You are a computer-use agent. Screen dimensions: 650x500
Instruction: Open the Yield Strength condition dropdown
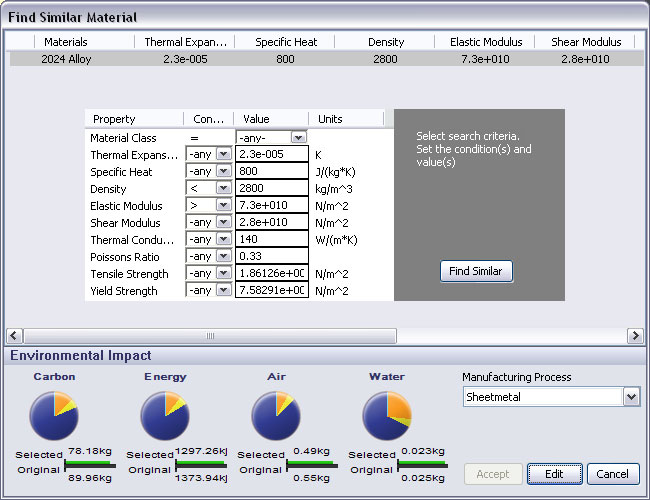tap(223, 290)
